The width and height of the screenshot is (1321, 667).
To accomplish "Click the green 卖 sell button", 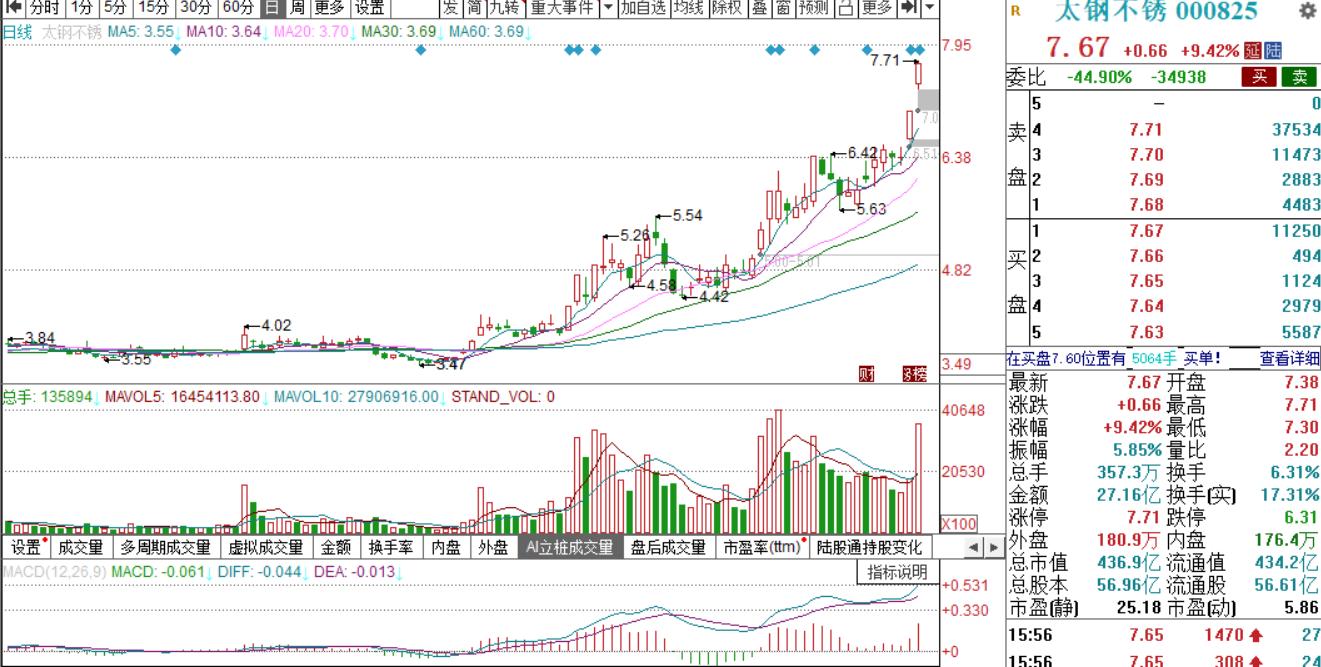I will (1299, 78).
